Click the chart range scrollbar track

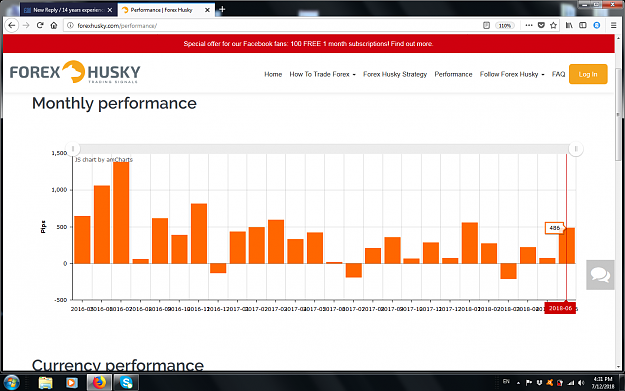click(x=324, y=149)
